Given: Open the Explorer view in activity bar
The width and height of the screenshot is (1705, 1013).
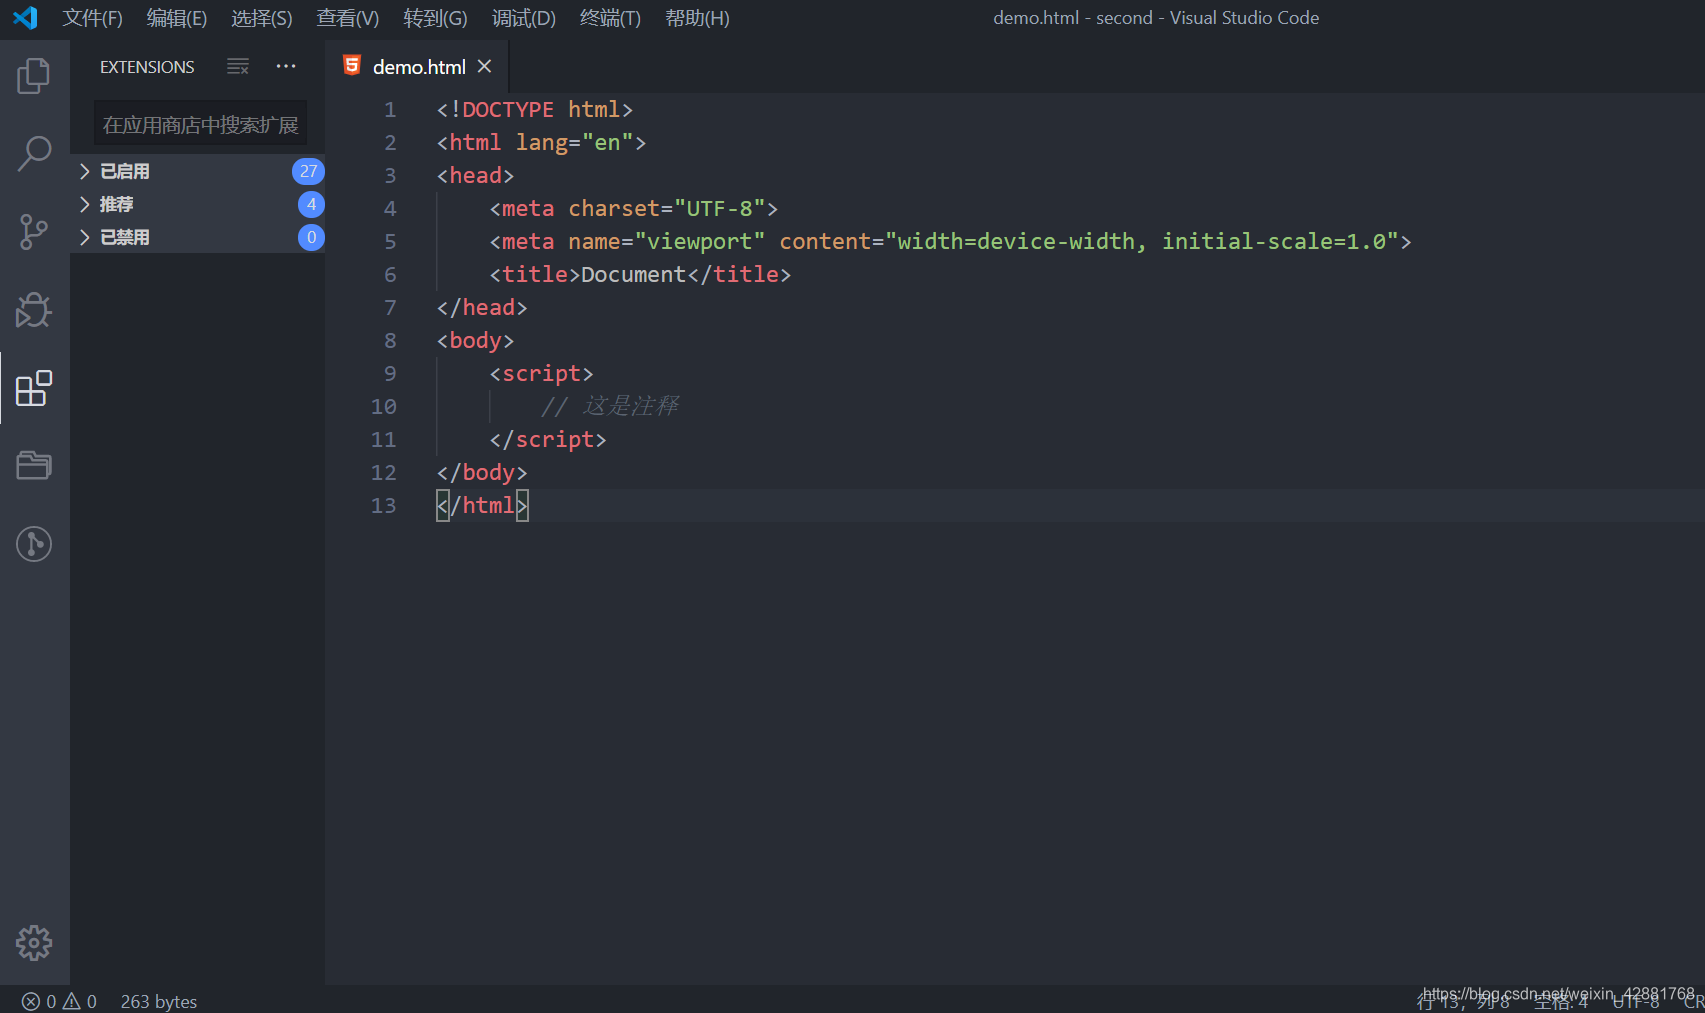Looking at the screenshot, I should pos(34,76).
